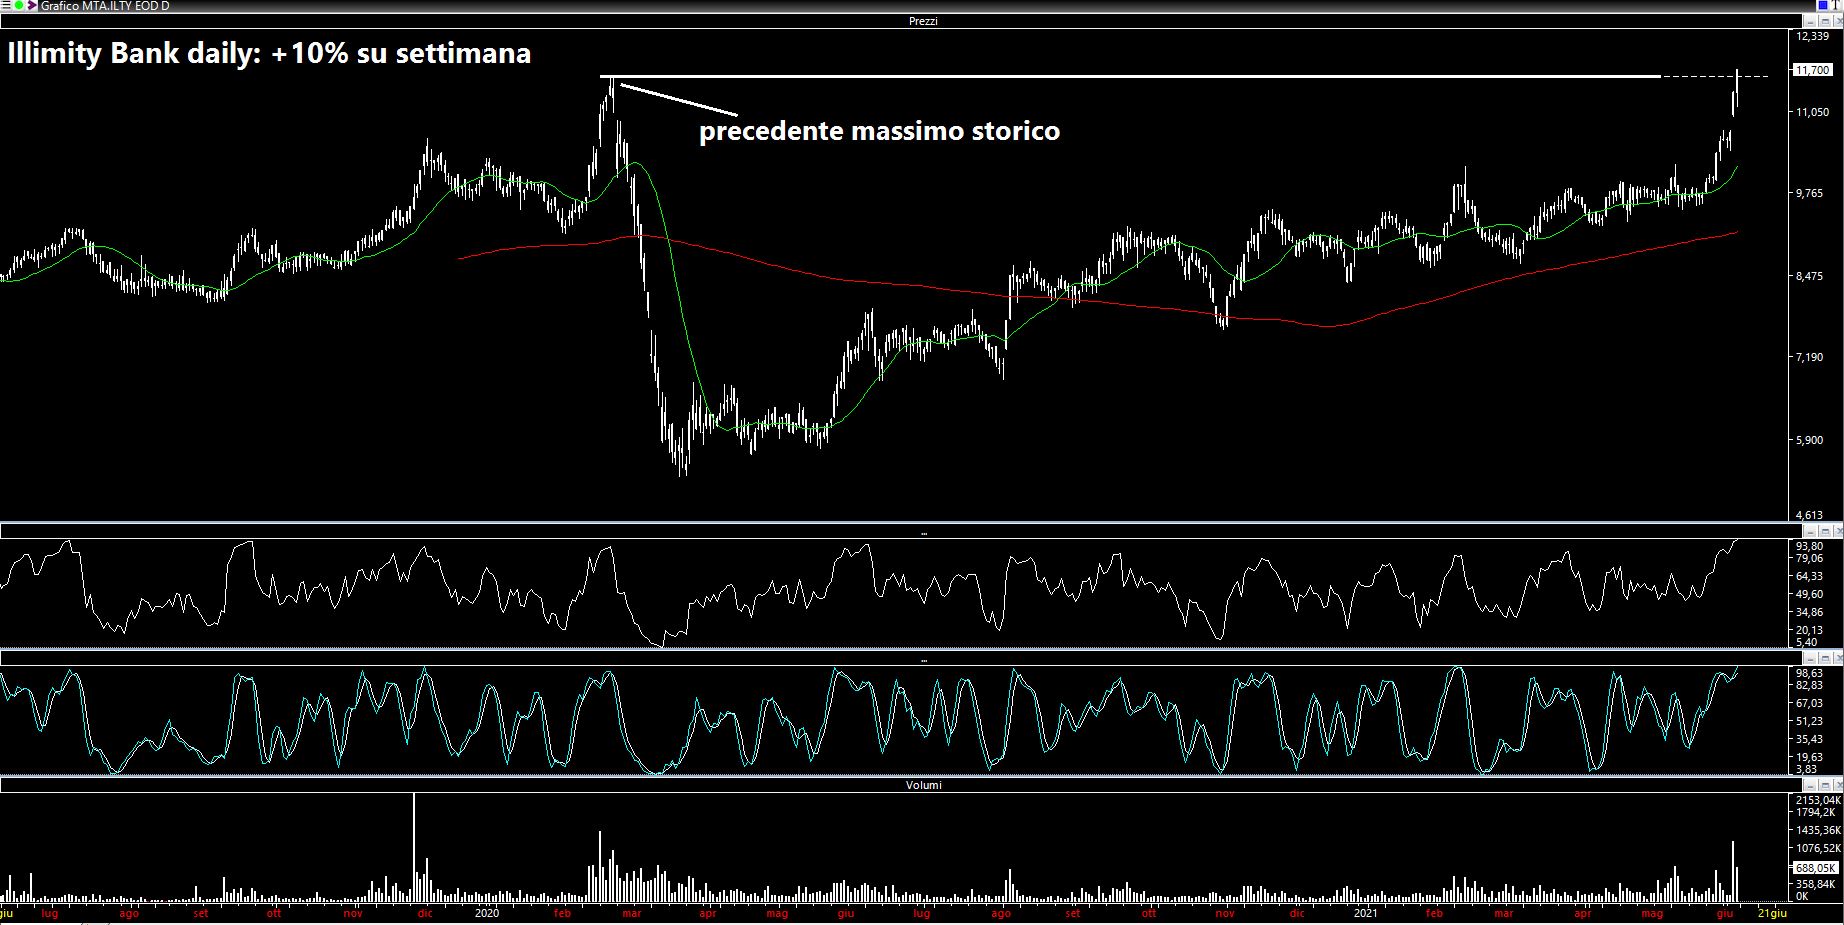Click the tallest white volume spike bar
1844x925 pixels.
click(x=414, y=848)
